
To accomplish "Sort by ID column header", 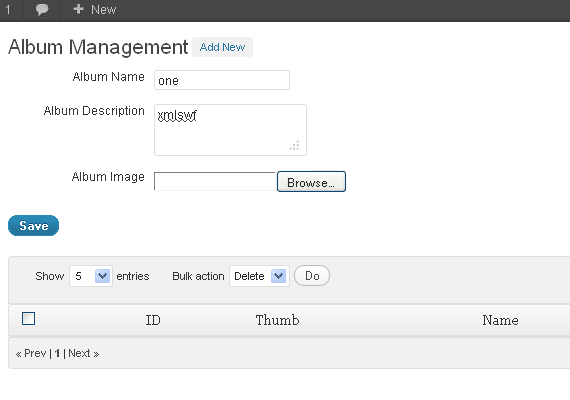I will 153,320.
